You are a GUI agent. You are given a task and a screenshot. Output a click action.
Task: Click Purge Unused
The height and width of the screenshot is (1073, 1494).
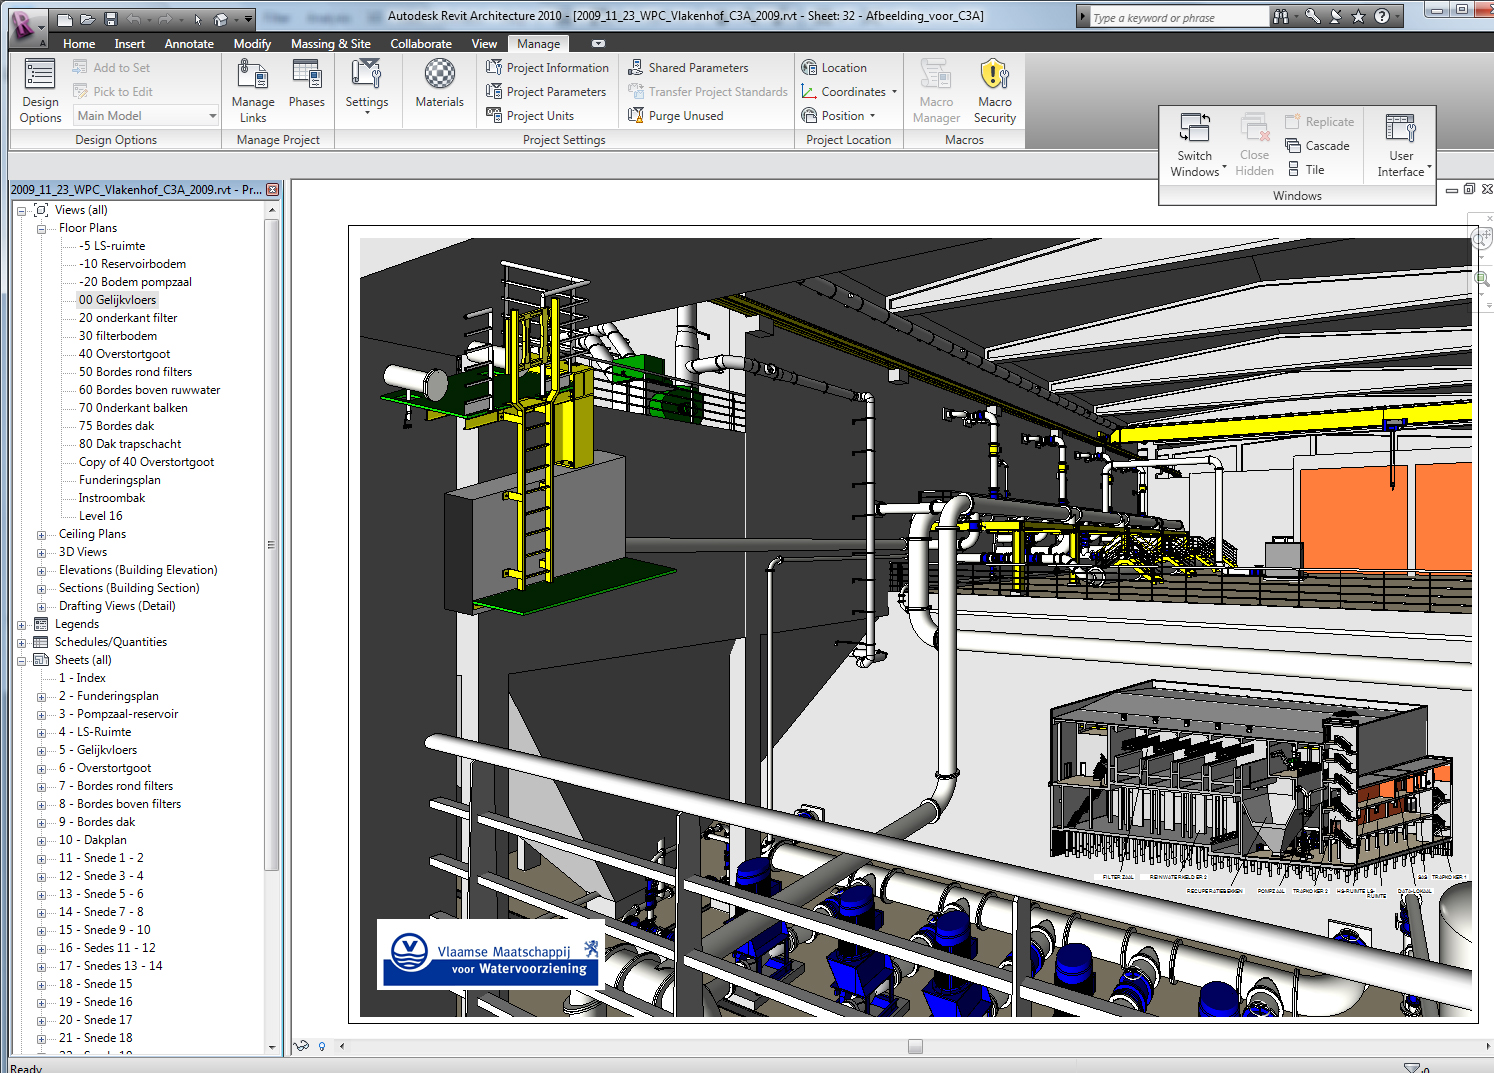[x=675, y=116]
